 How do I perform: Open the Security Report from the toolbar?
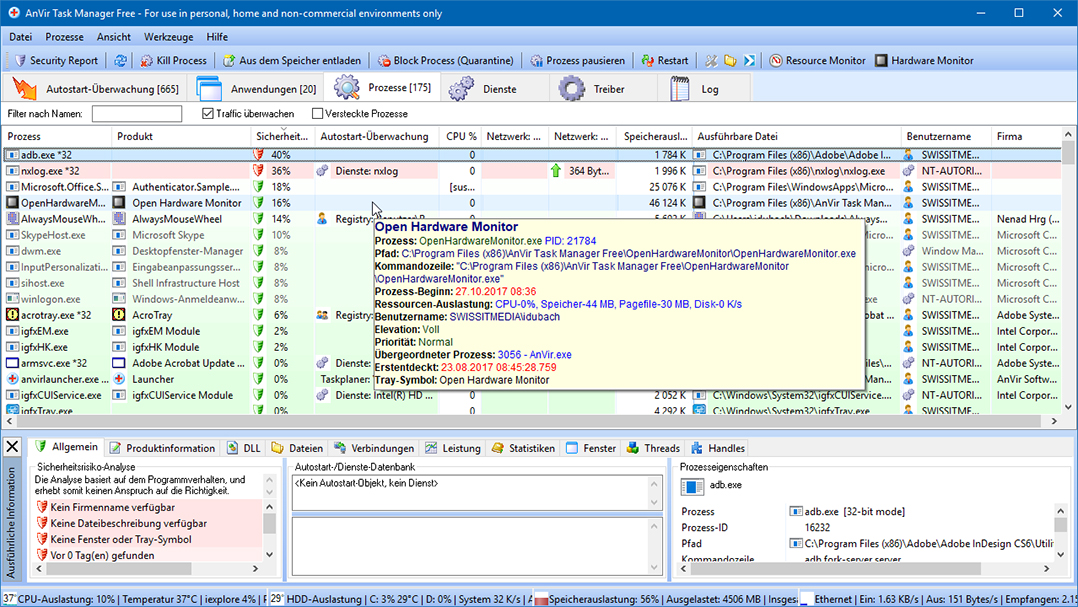tap(56, 60)
